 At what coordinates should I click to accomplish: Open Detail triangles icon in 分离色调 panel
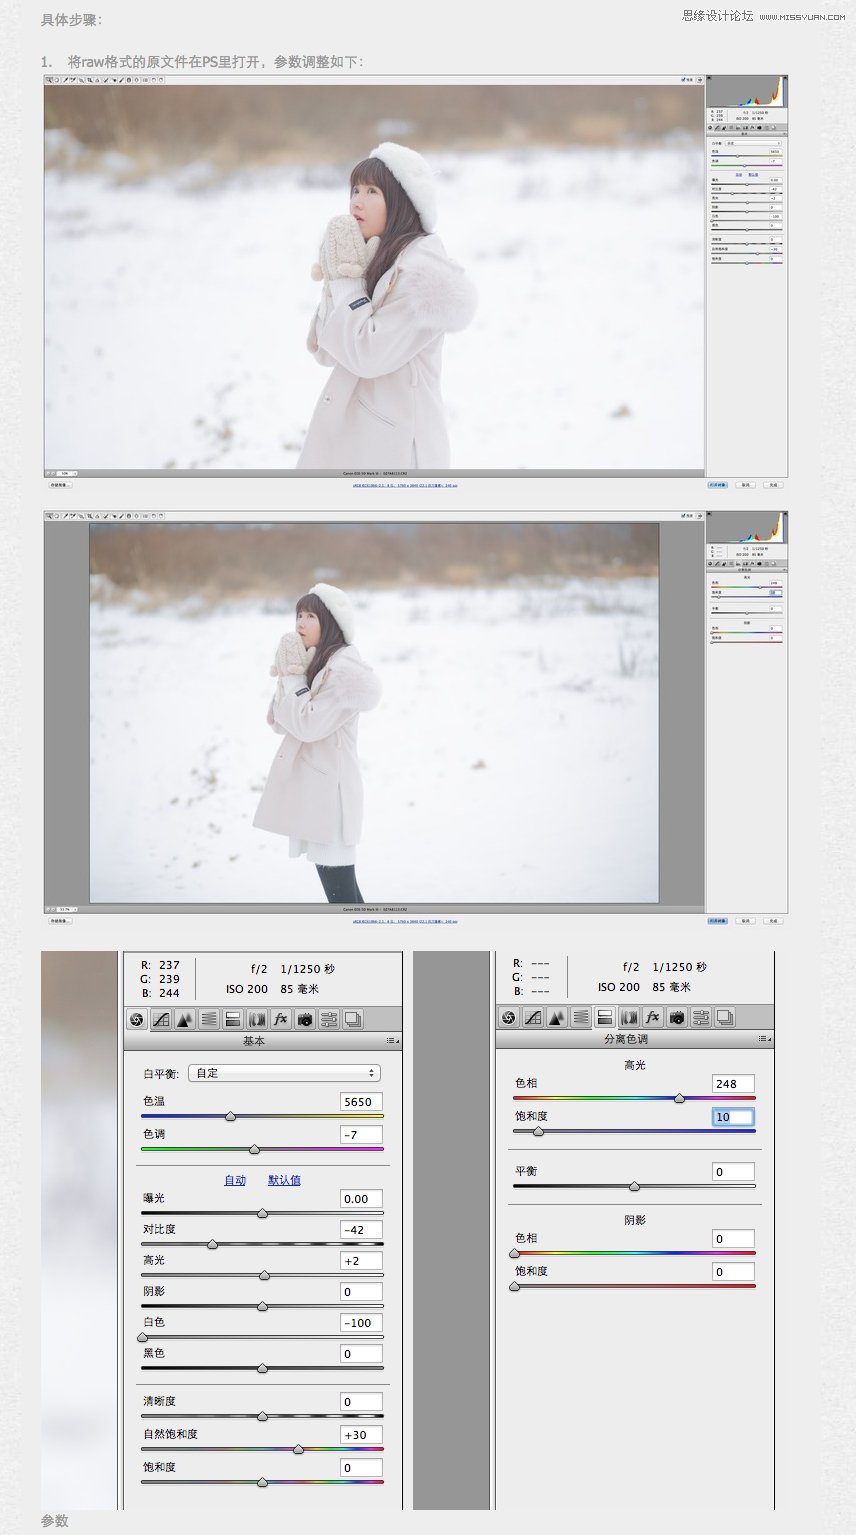pyautogui.click(x=557, y=1017)
